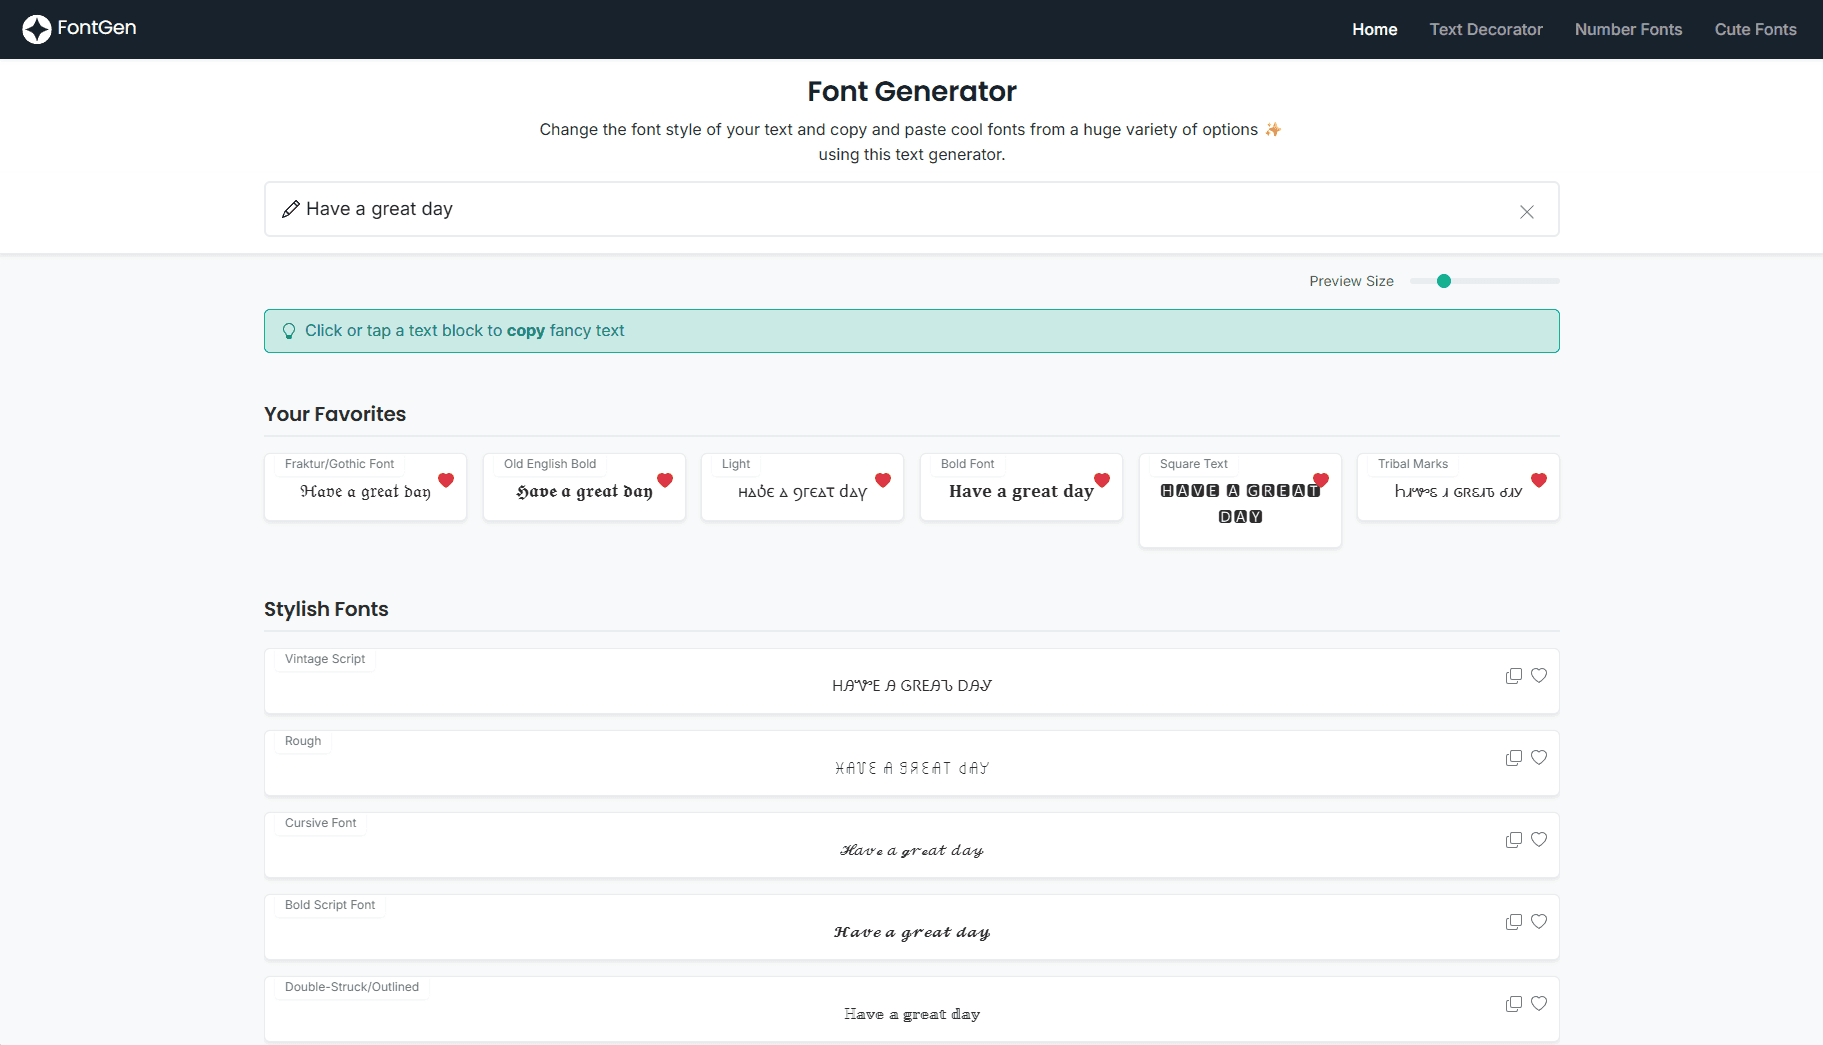
Task: Go to Number Fonts in navigation
Action: click(1628, 29)
